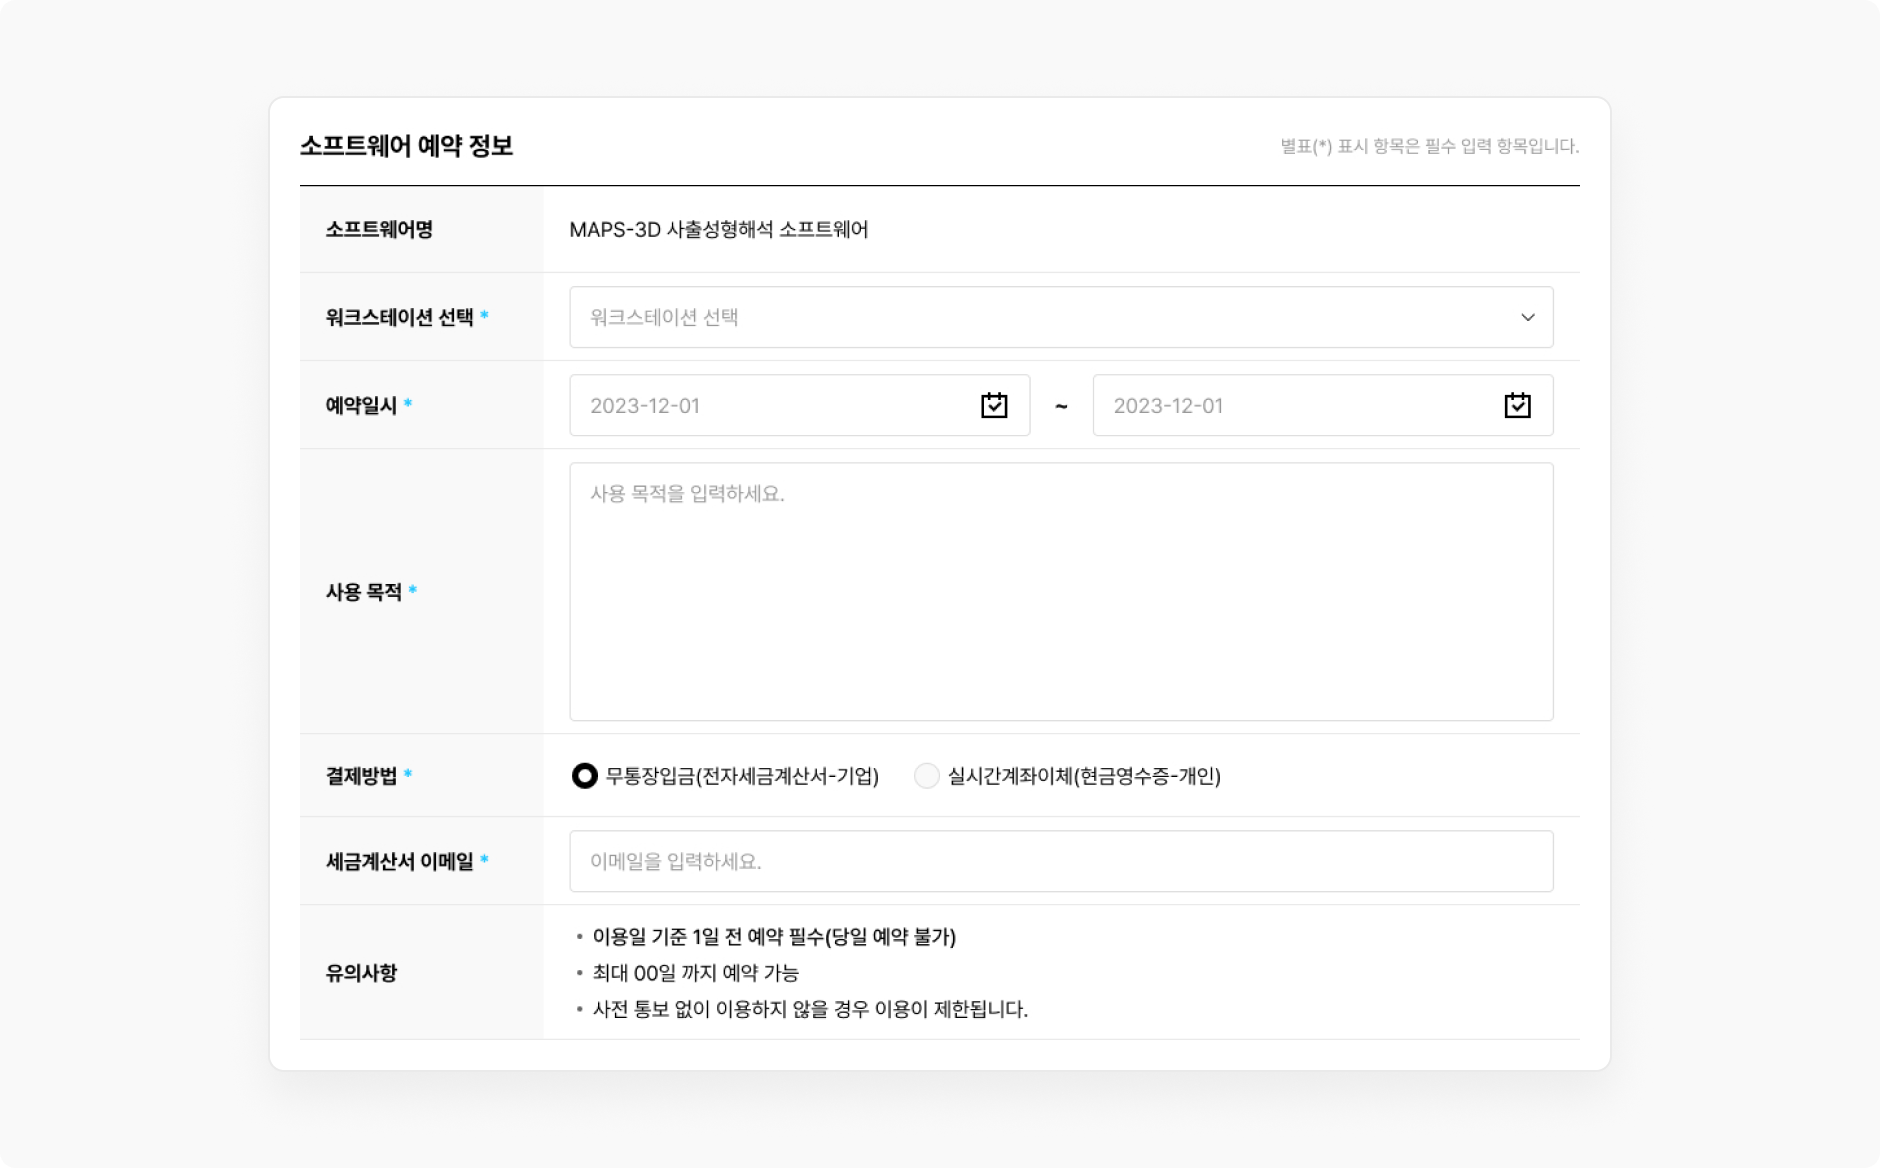Image resolution: width=1880 pixels, height=1168 pixels.
Task: Click the 소프트웨어 예약 정보 heading
Action: tap(406, 146)
